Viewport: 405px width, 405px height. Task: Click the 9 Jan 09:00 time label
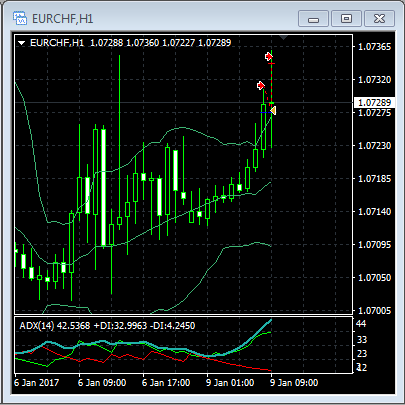pos(294,383)
